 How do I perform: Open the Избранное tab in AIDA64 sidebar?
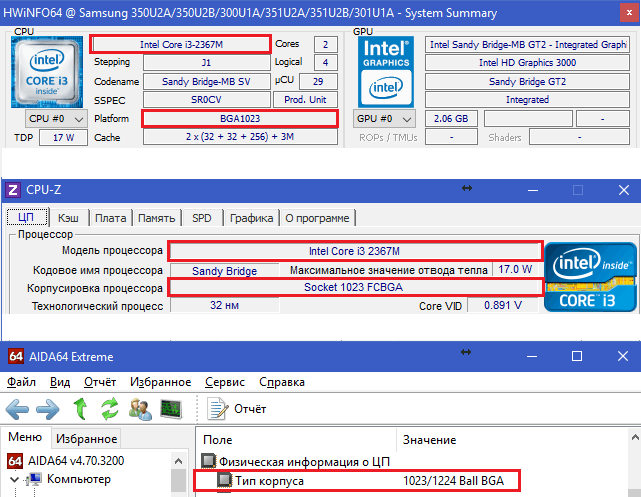click(86, 439)
